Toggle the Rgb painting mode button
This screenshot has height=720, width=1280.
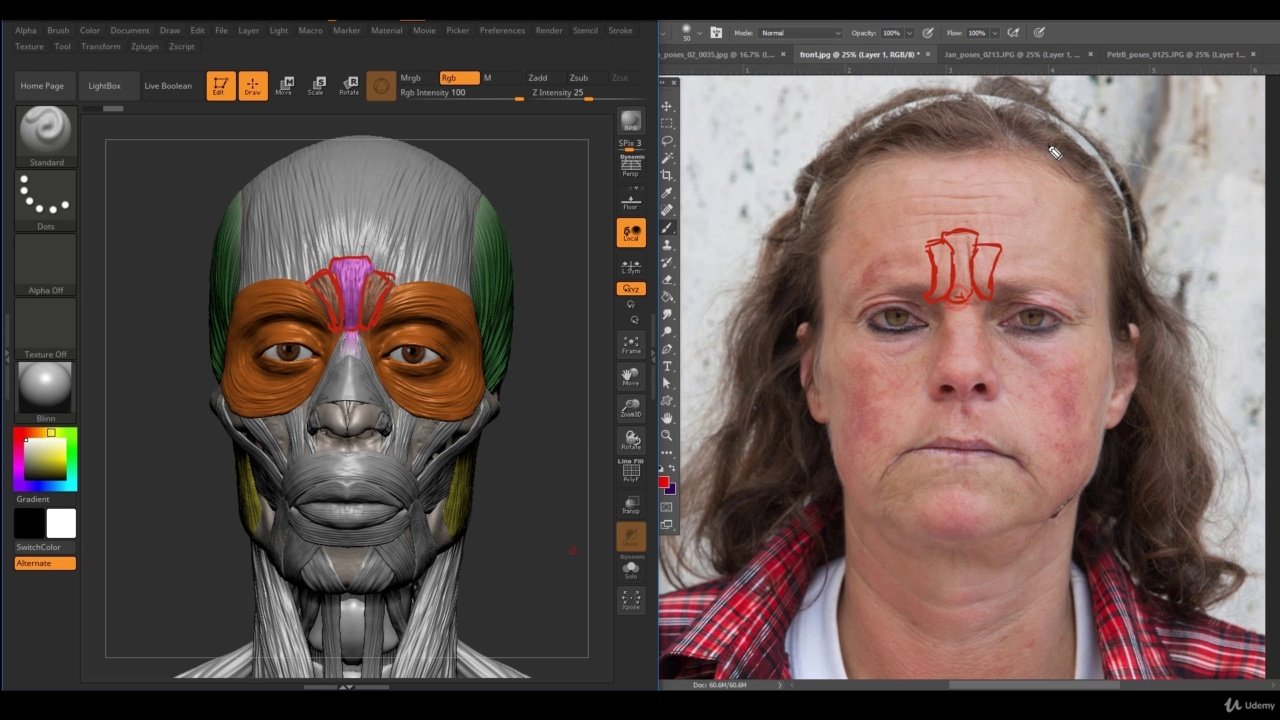[458, 78]
